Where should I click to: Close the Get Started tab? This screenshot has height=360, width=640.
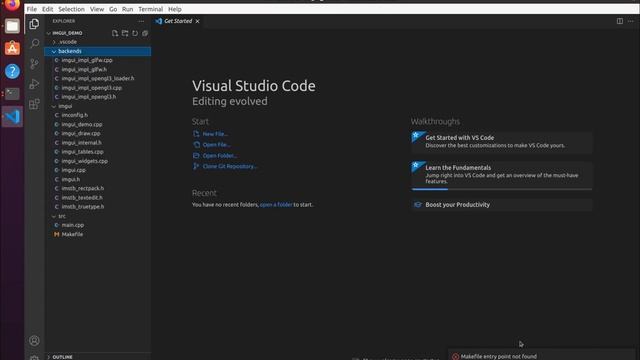[198, 21]
